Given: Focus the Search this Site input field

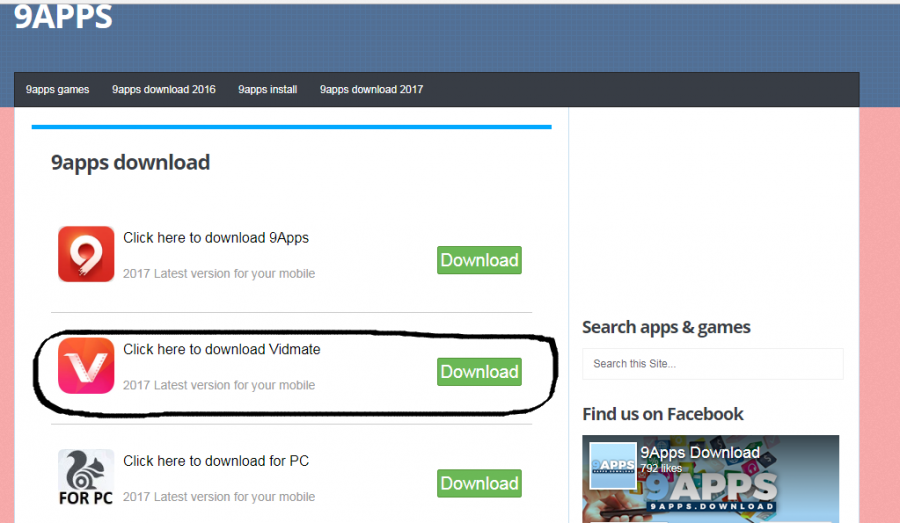Looking at the screenshot, I should coord(713,363).
